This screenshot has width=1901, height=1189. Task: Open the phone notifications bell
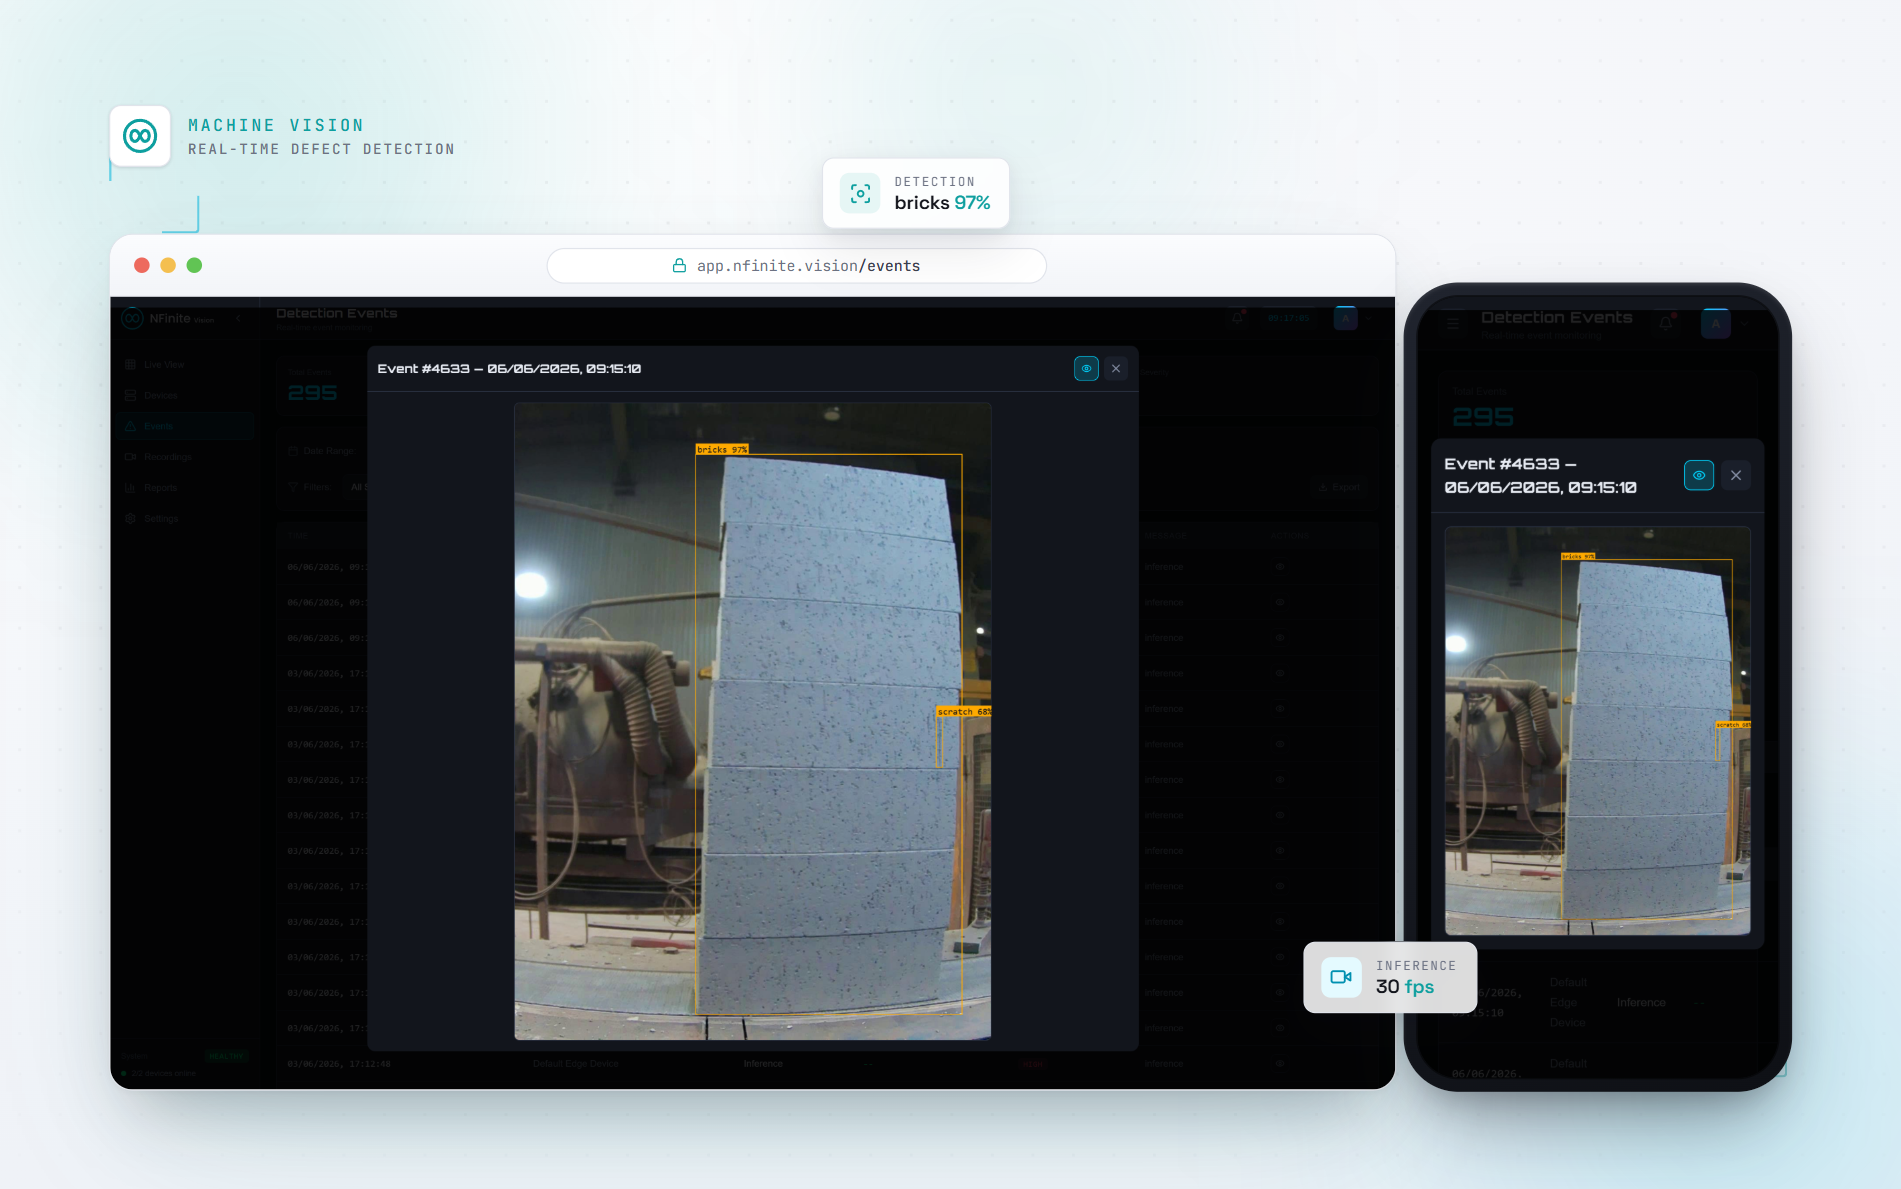[1666, 323]
